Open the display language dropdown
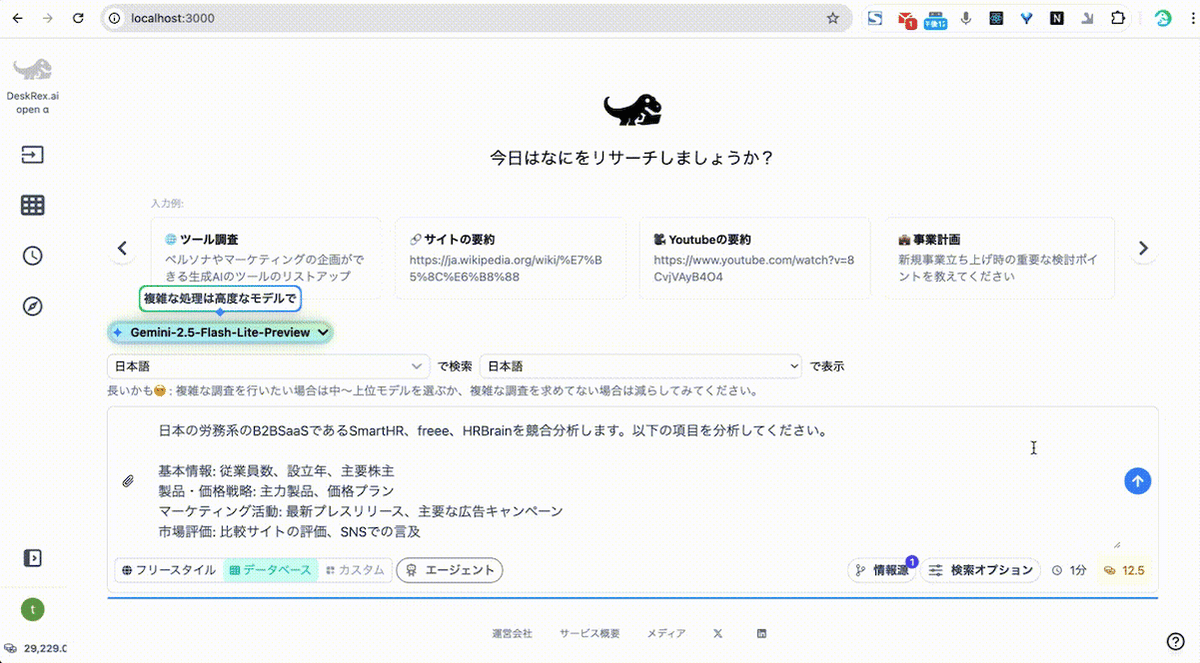Viewport: 1200px width, 663px height. (640, 365)
